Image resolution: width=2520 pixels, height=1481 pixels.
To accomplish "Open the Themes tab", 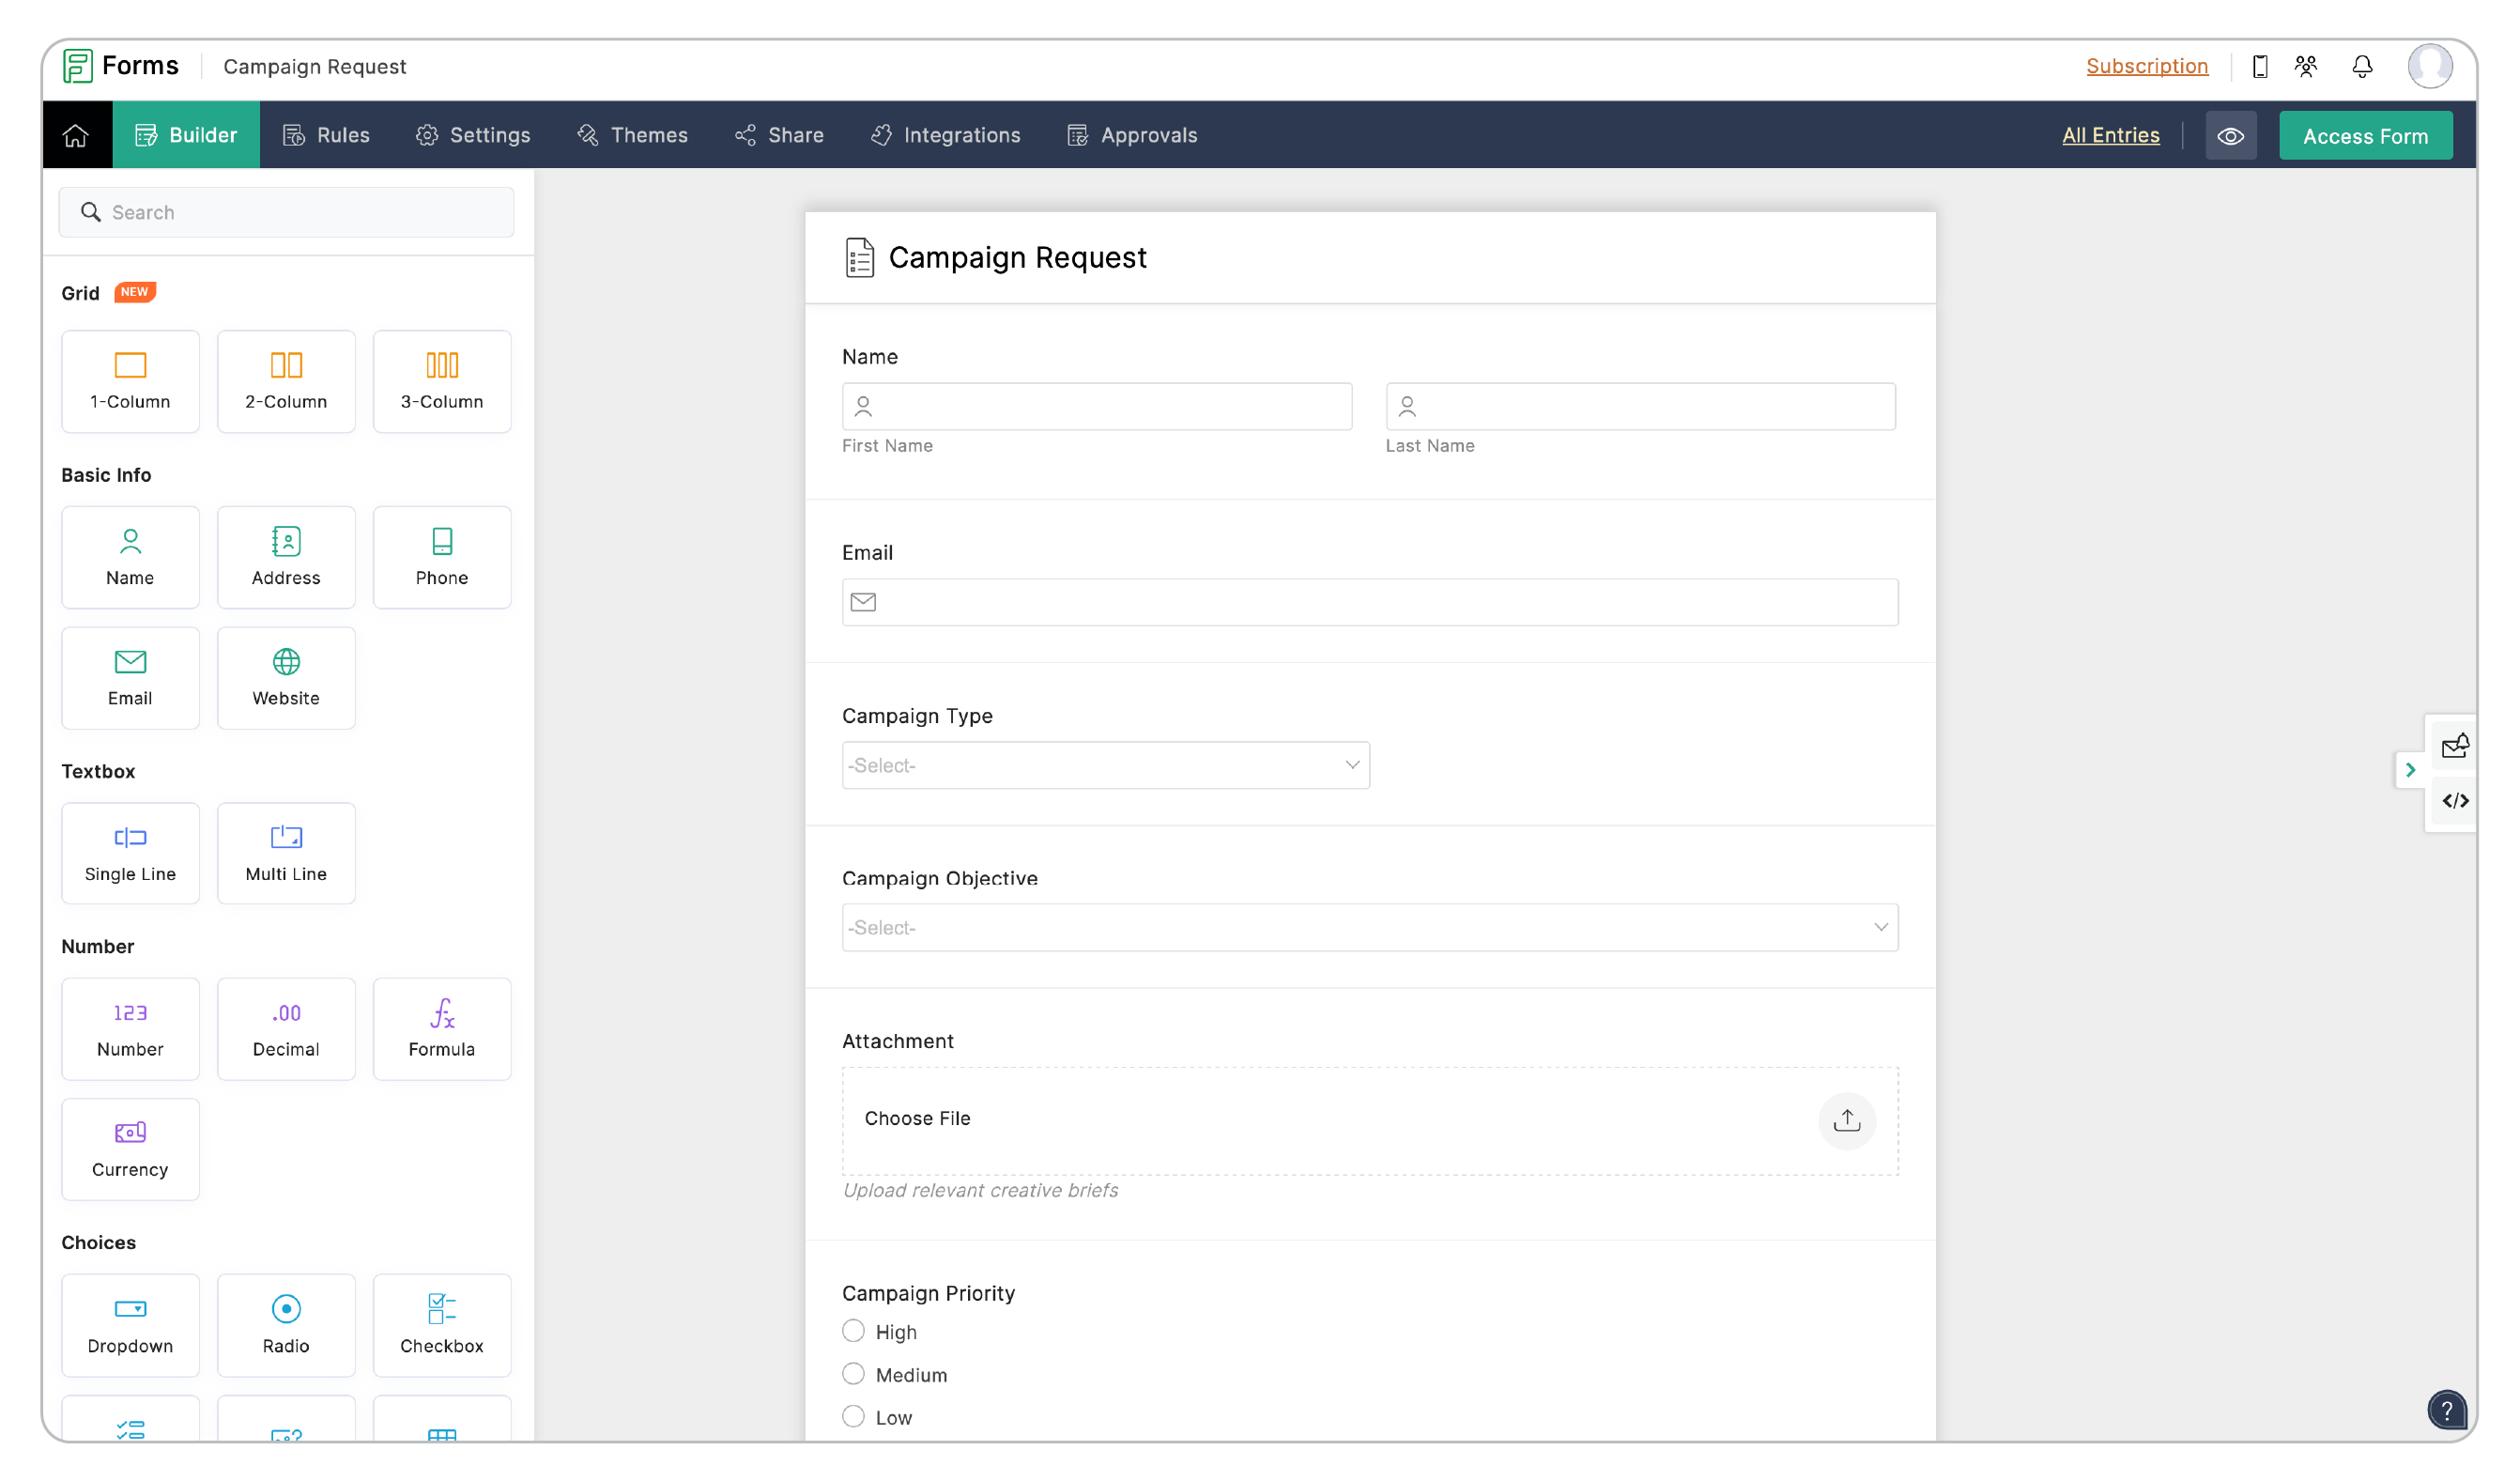I will click(x=632, y=135).
